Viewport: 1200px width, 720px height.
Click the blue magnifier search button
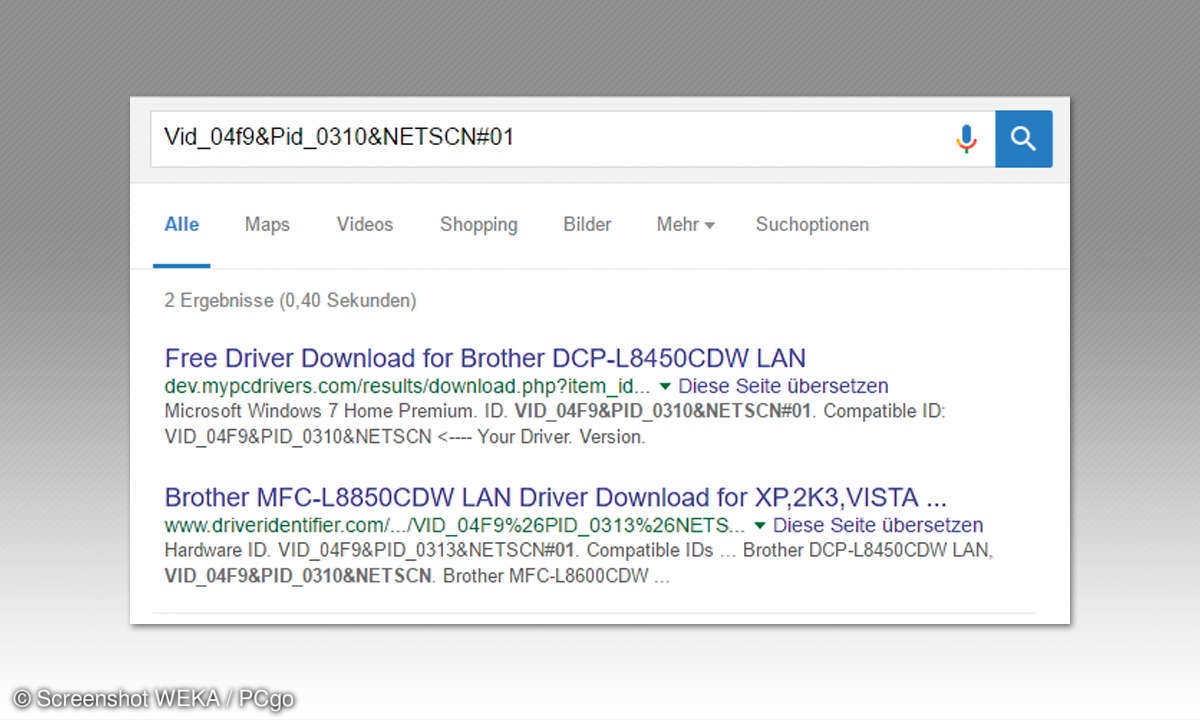(x=1023, y=138)
